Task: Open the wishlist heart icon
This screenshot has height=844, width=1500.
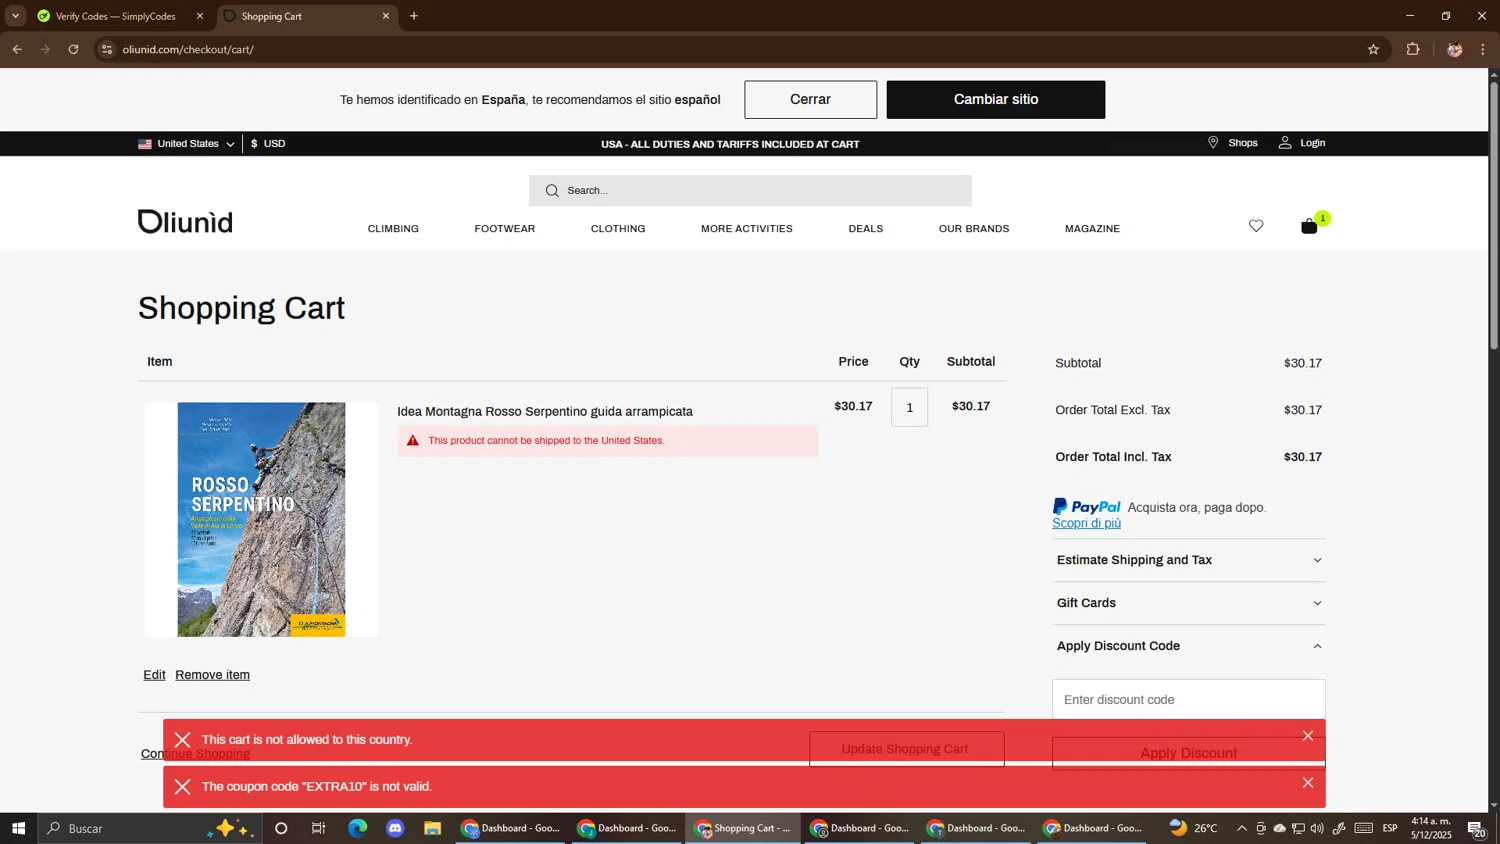Action: (1256, 226)
